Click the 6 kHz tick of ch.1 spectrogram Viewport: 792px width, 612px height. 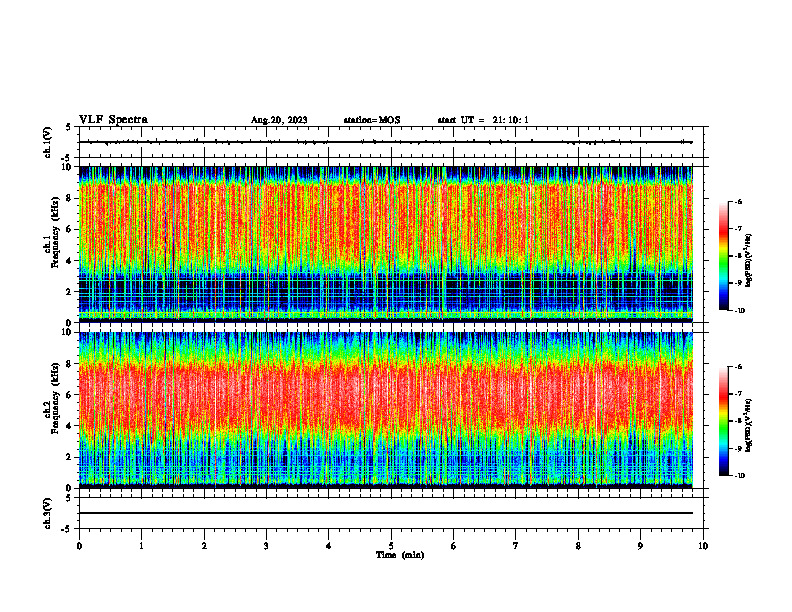click(70, 229)
